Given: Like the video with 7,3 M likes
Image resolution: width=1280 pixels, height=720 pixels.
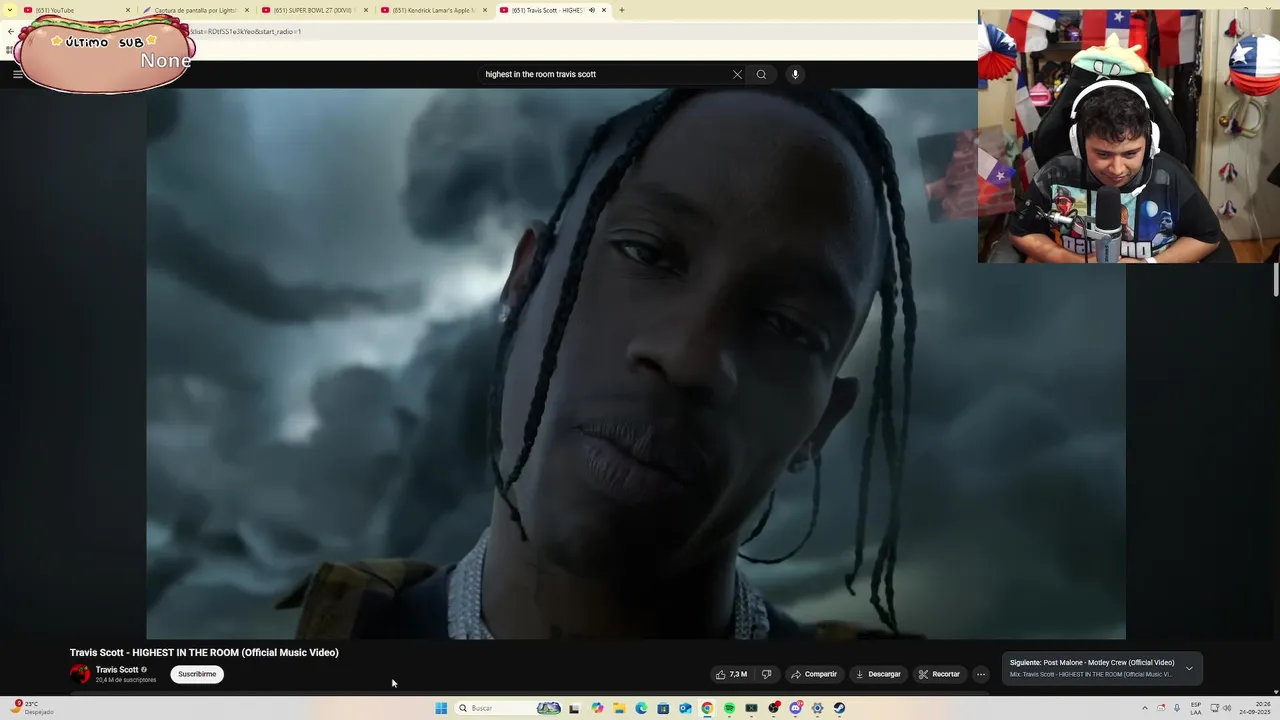Looking at the screenshot, I should (x=731, y=674).
